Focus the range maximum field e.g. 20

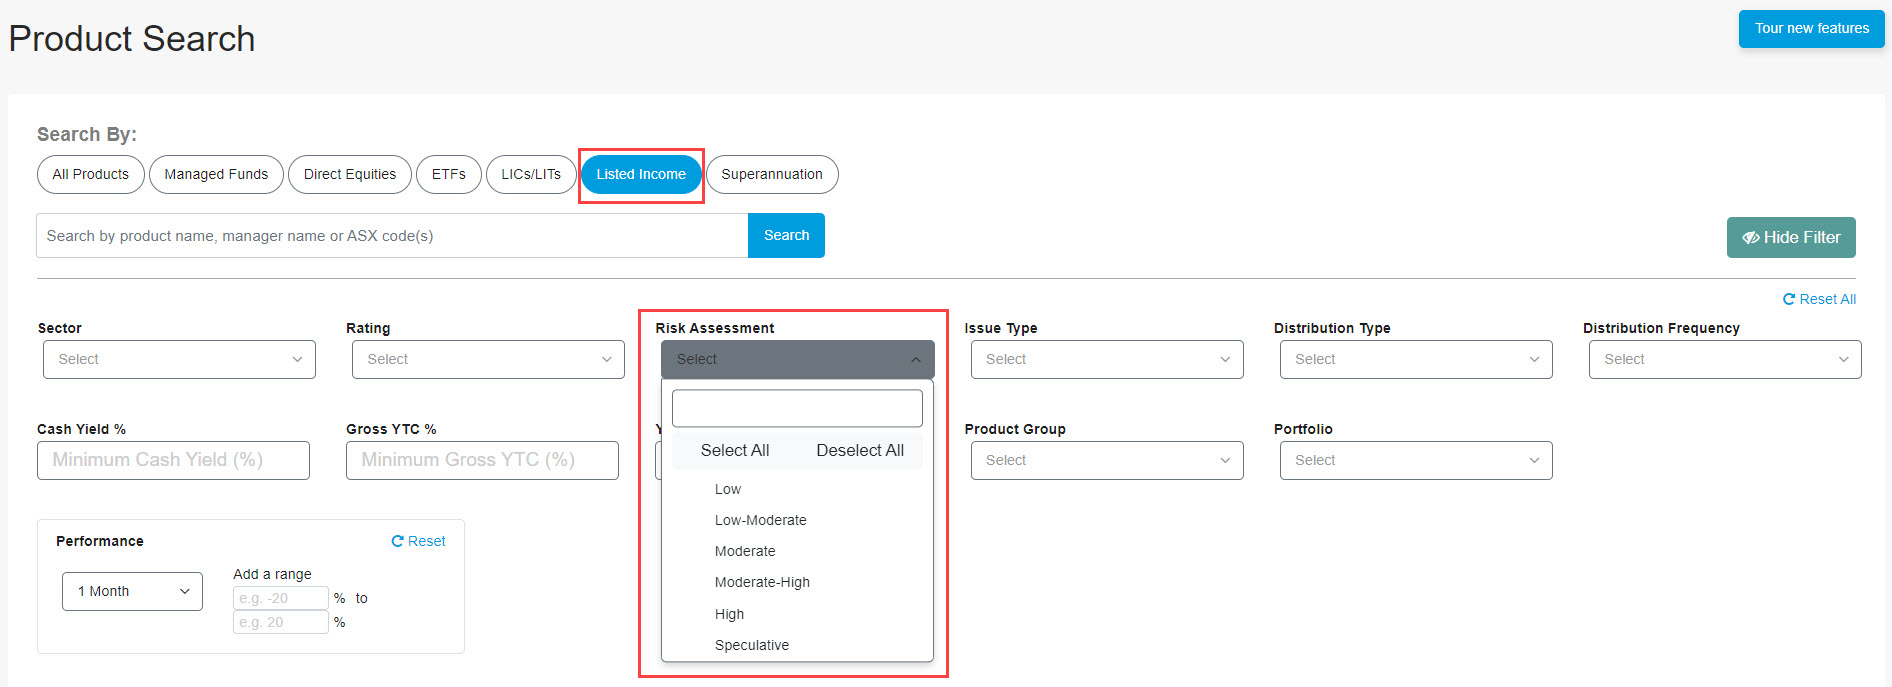tap(281, 622)
